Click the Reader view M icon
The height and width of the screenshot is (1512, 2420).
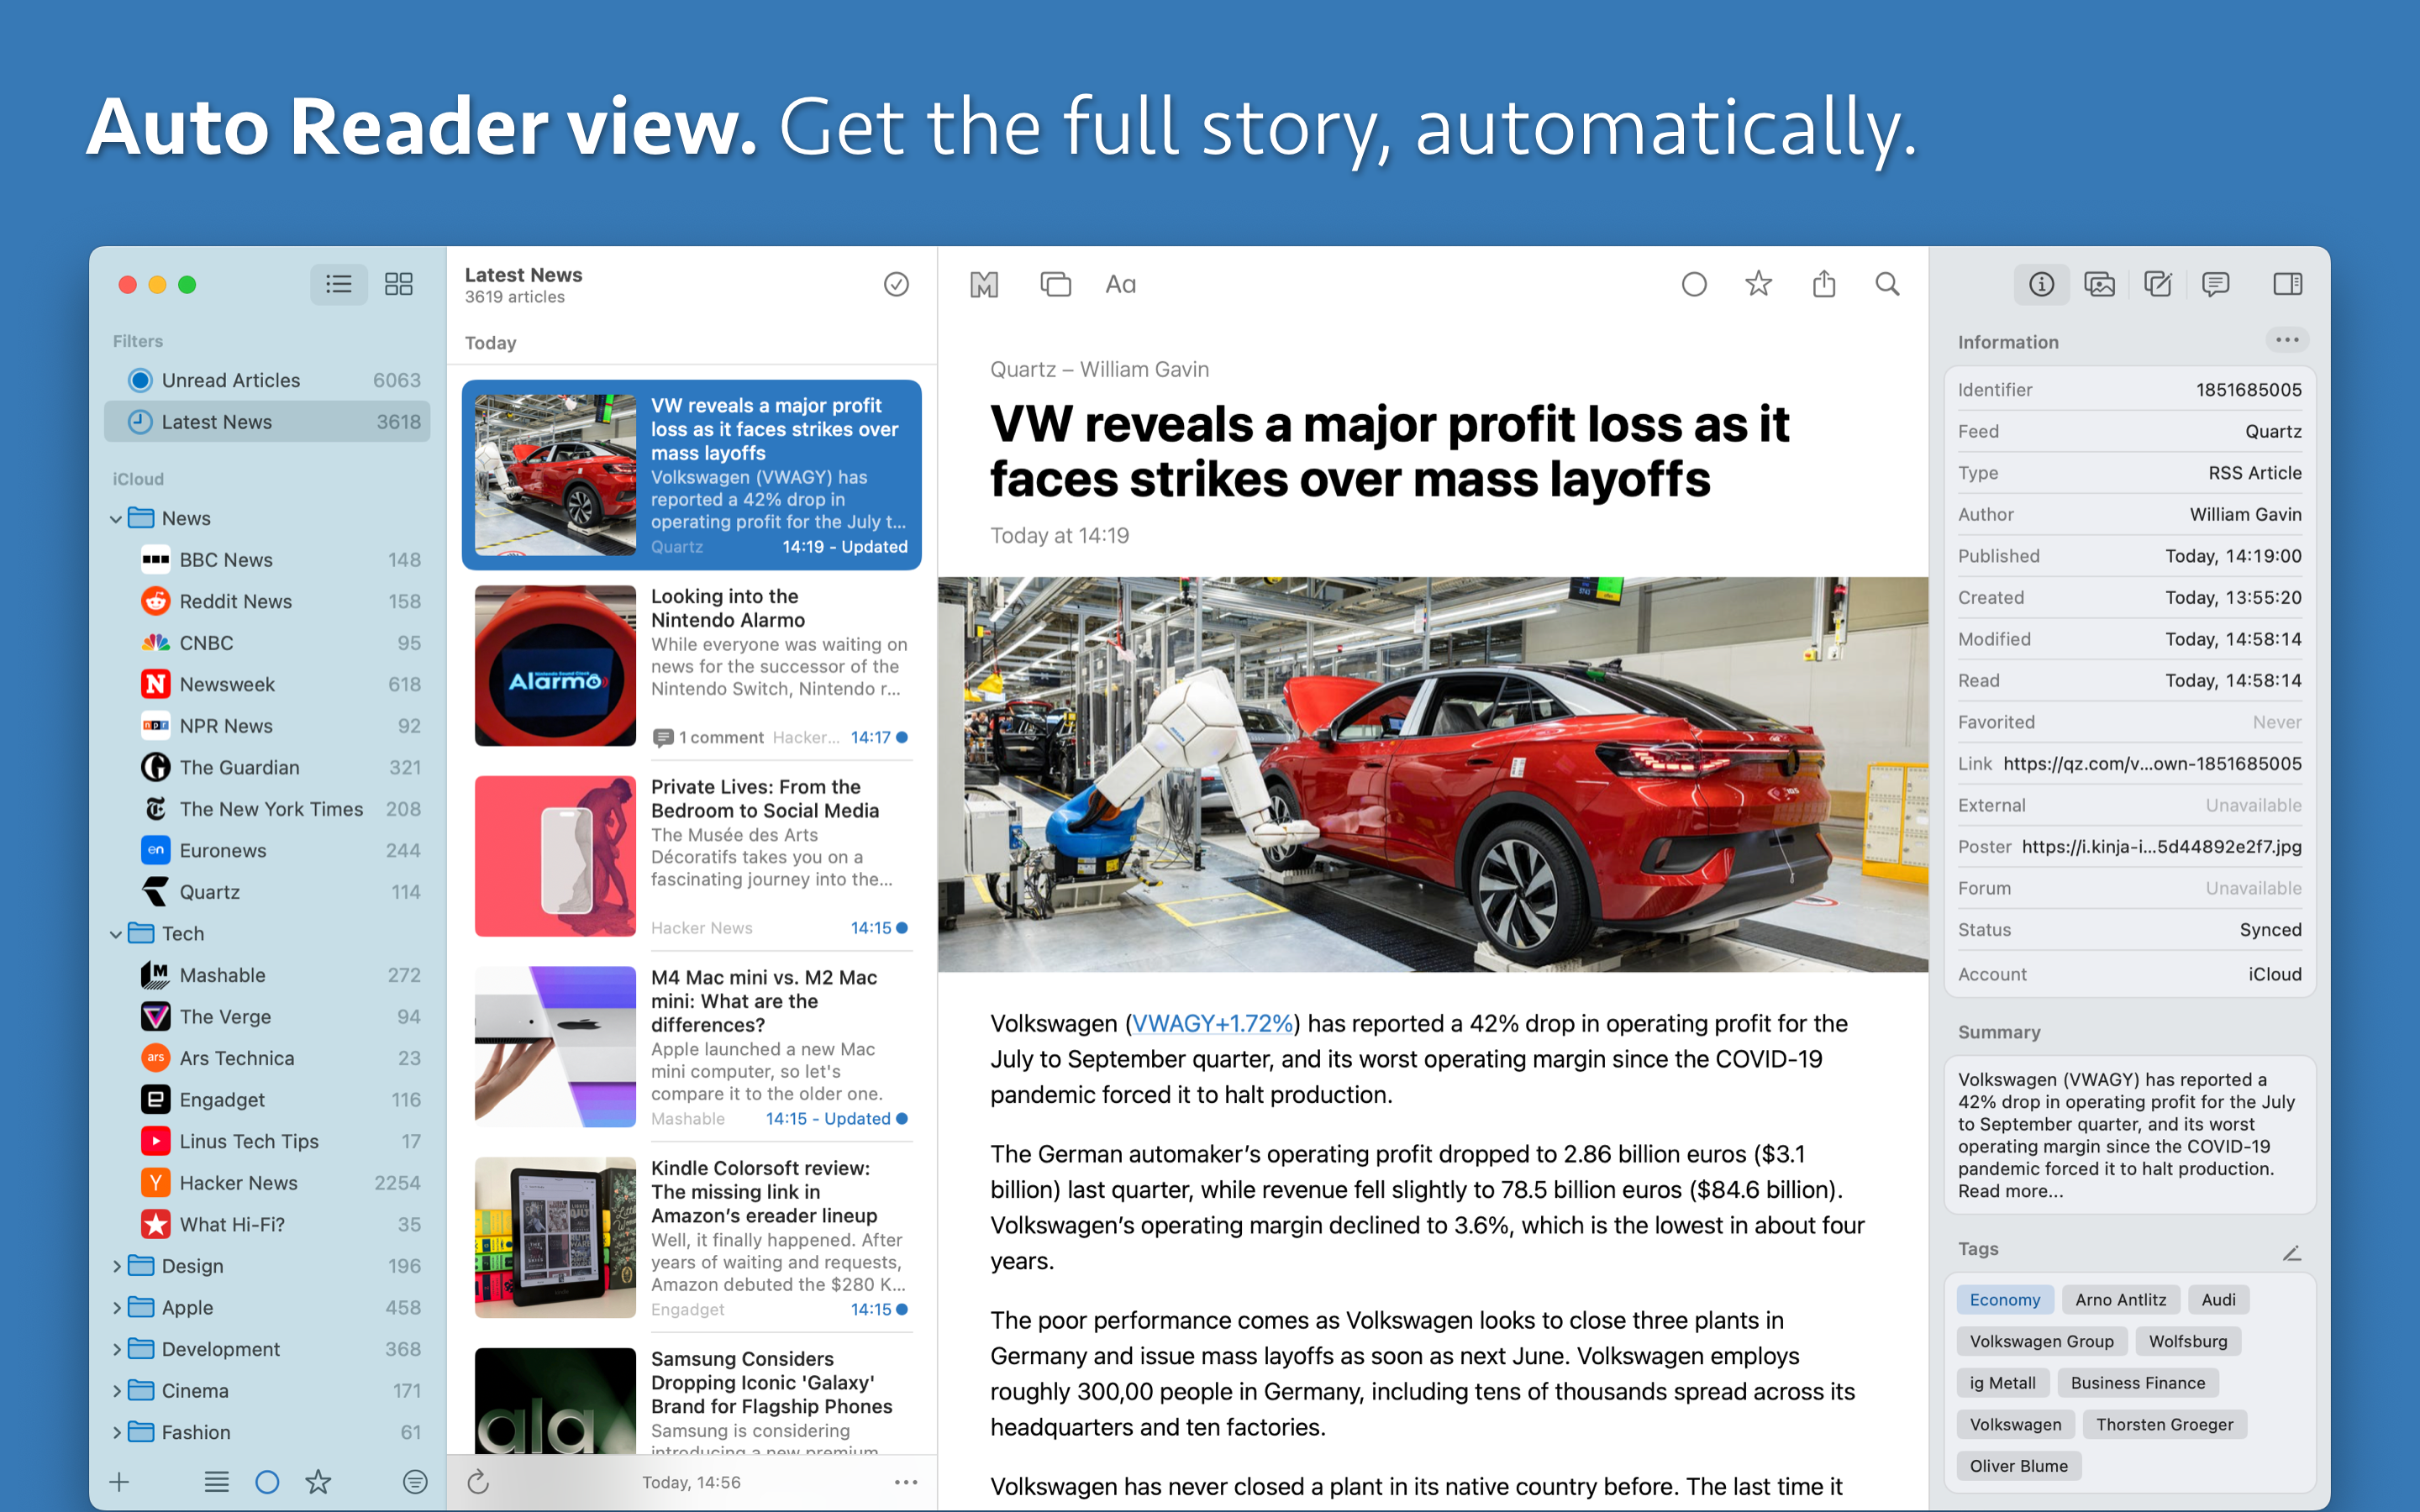[984, 285]
